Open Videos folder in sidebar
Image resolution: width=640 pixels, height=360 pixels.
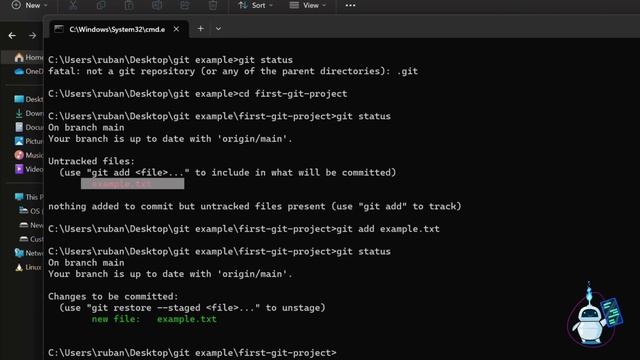(x=29, y=169)
